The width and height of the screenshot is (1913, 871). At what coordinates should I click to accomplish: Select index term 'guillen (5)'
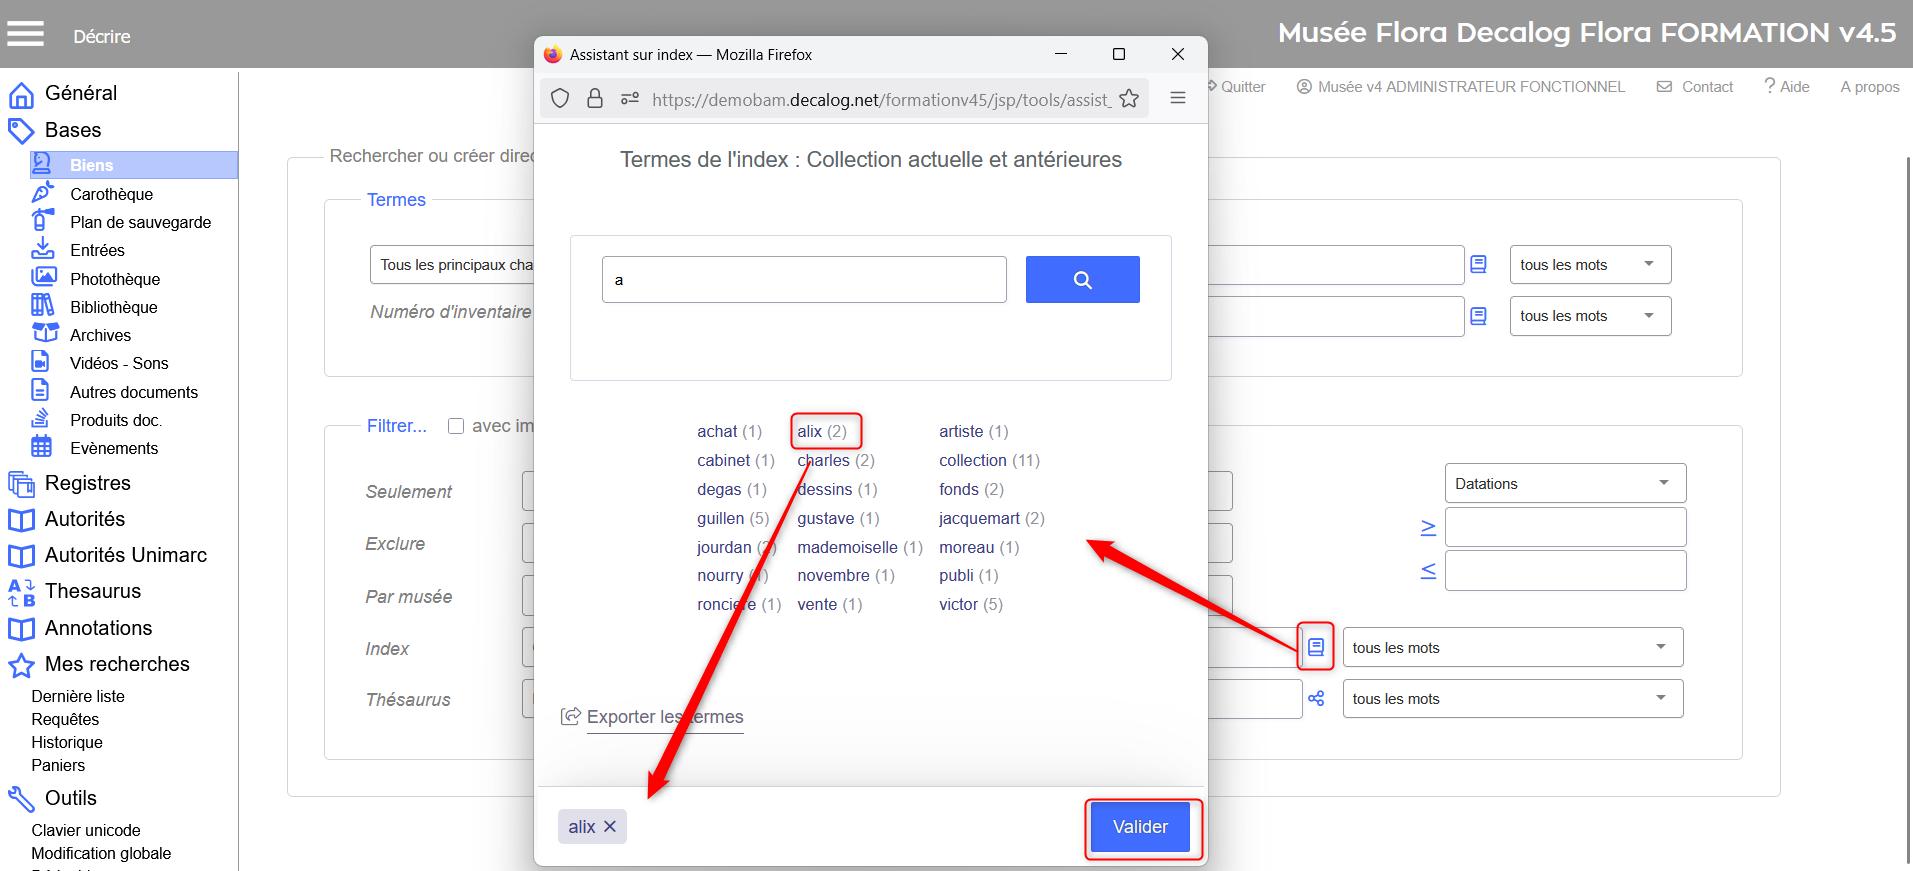[x=733, y=518]
